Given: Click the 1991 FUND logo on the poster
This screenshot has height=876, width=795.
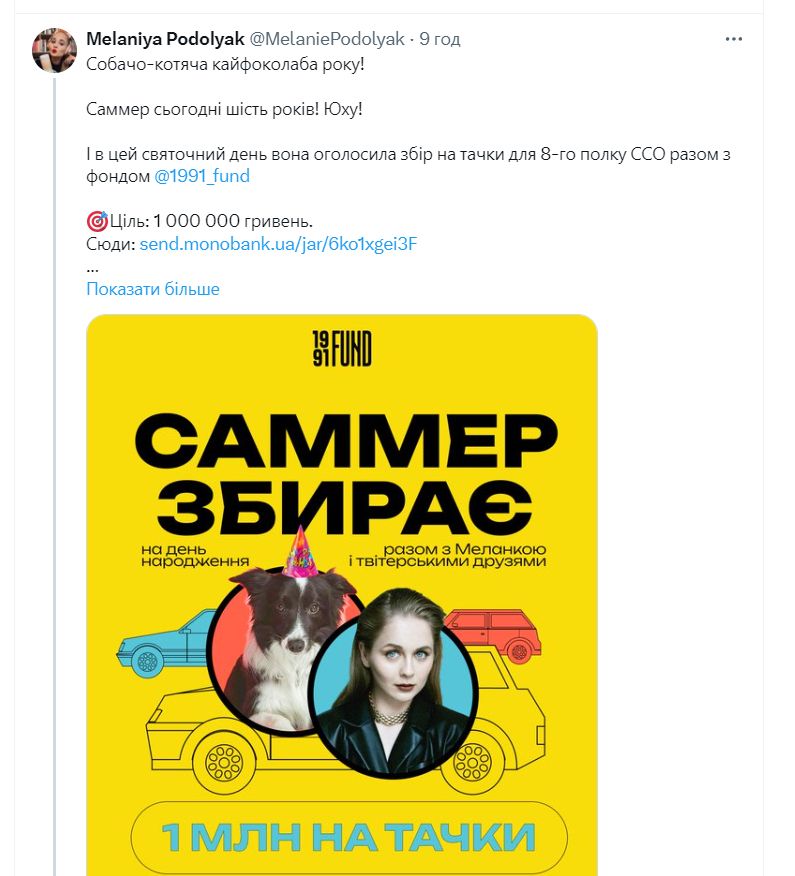Looking at the screenshot, I should click(342, 349).
